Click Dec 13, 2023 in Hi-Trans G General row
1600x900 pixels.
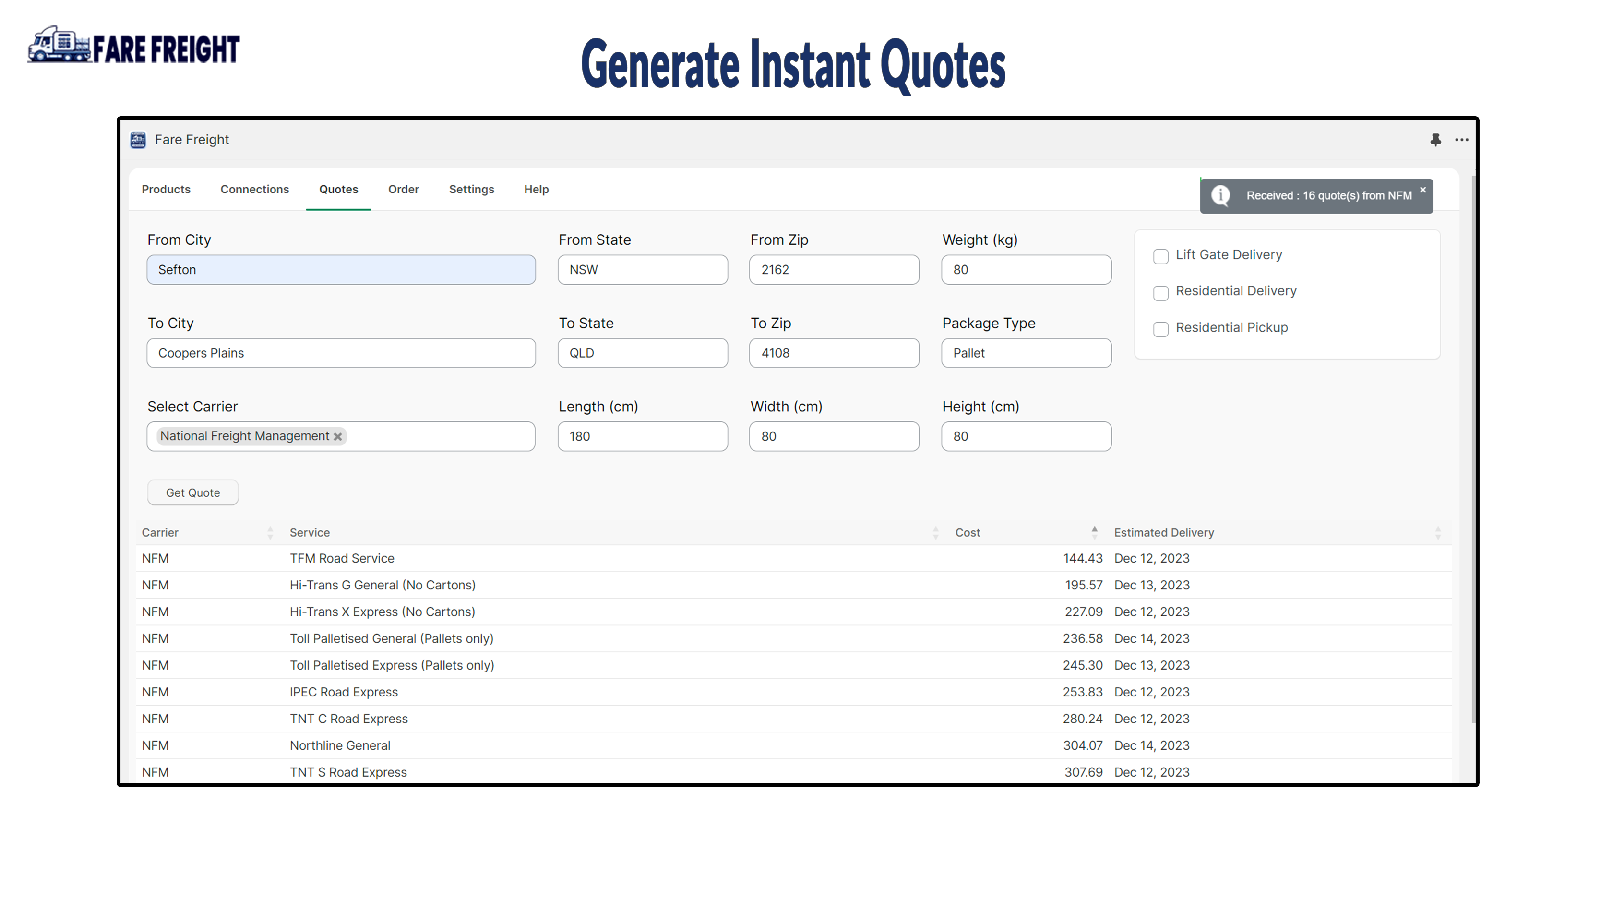[1152, 585]
